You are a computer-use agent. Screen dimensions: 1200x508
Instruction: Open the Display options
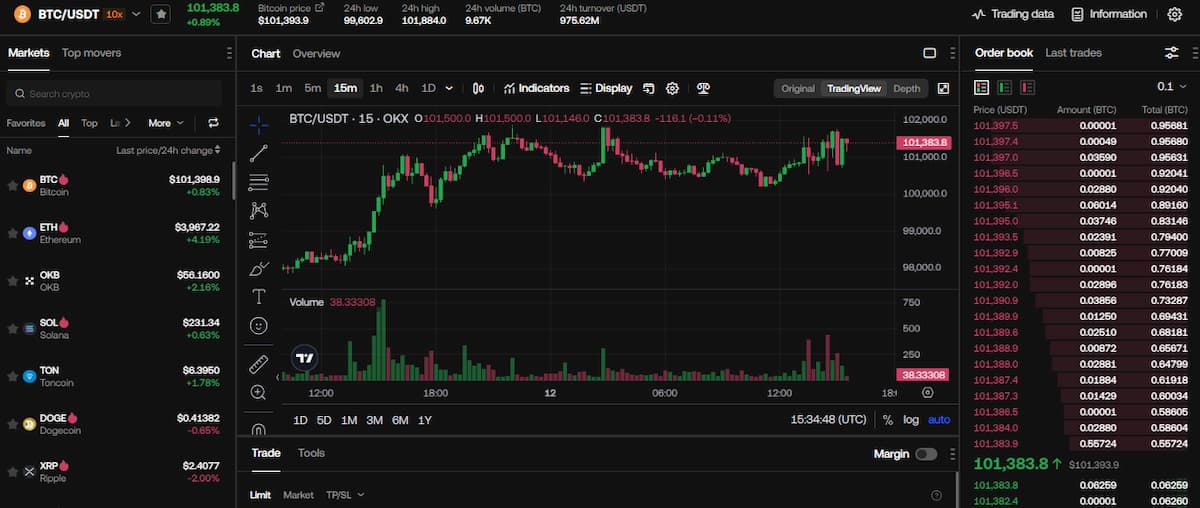click(x=606, y=88)
